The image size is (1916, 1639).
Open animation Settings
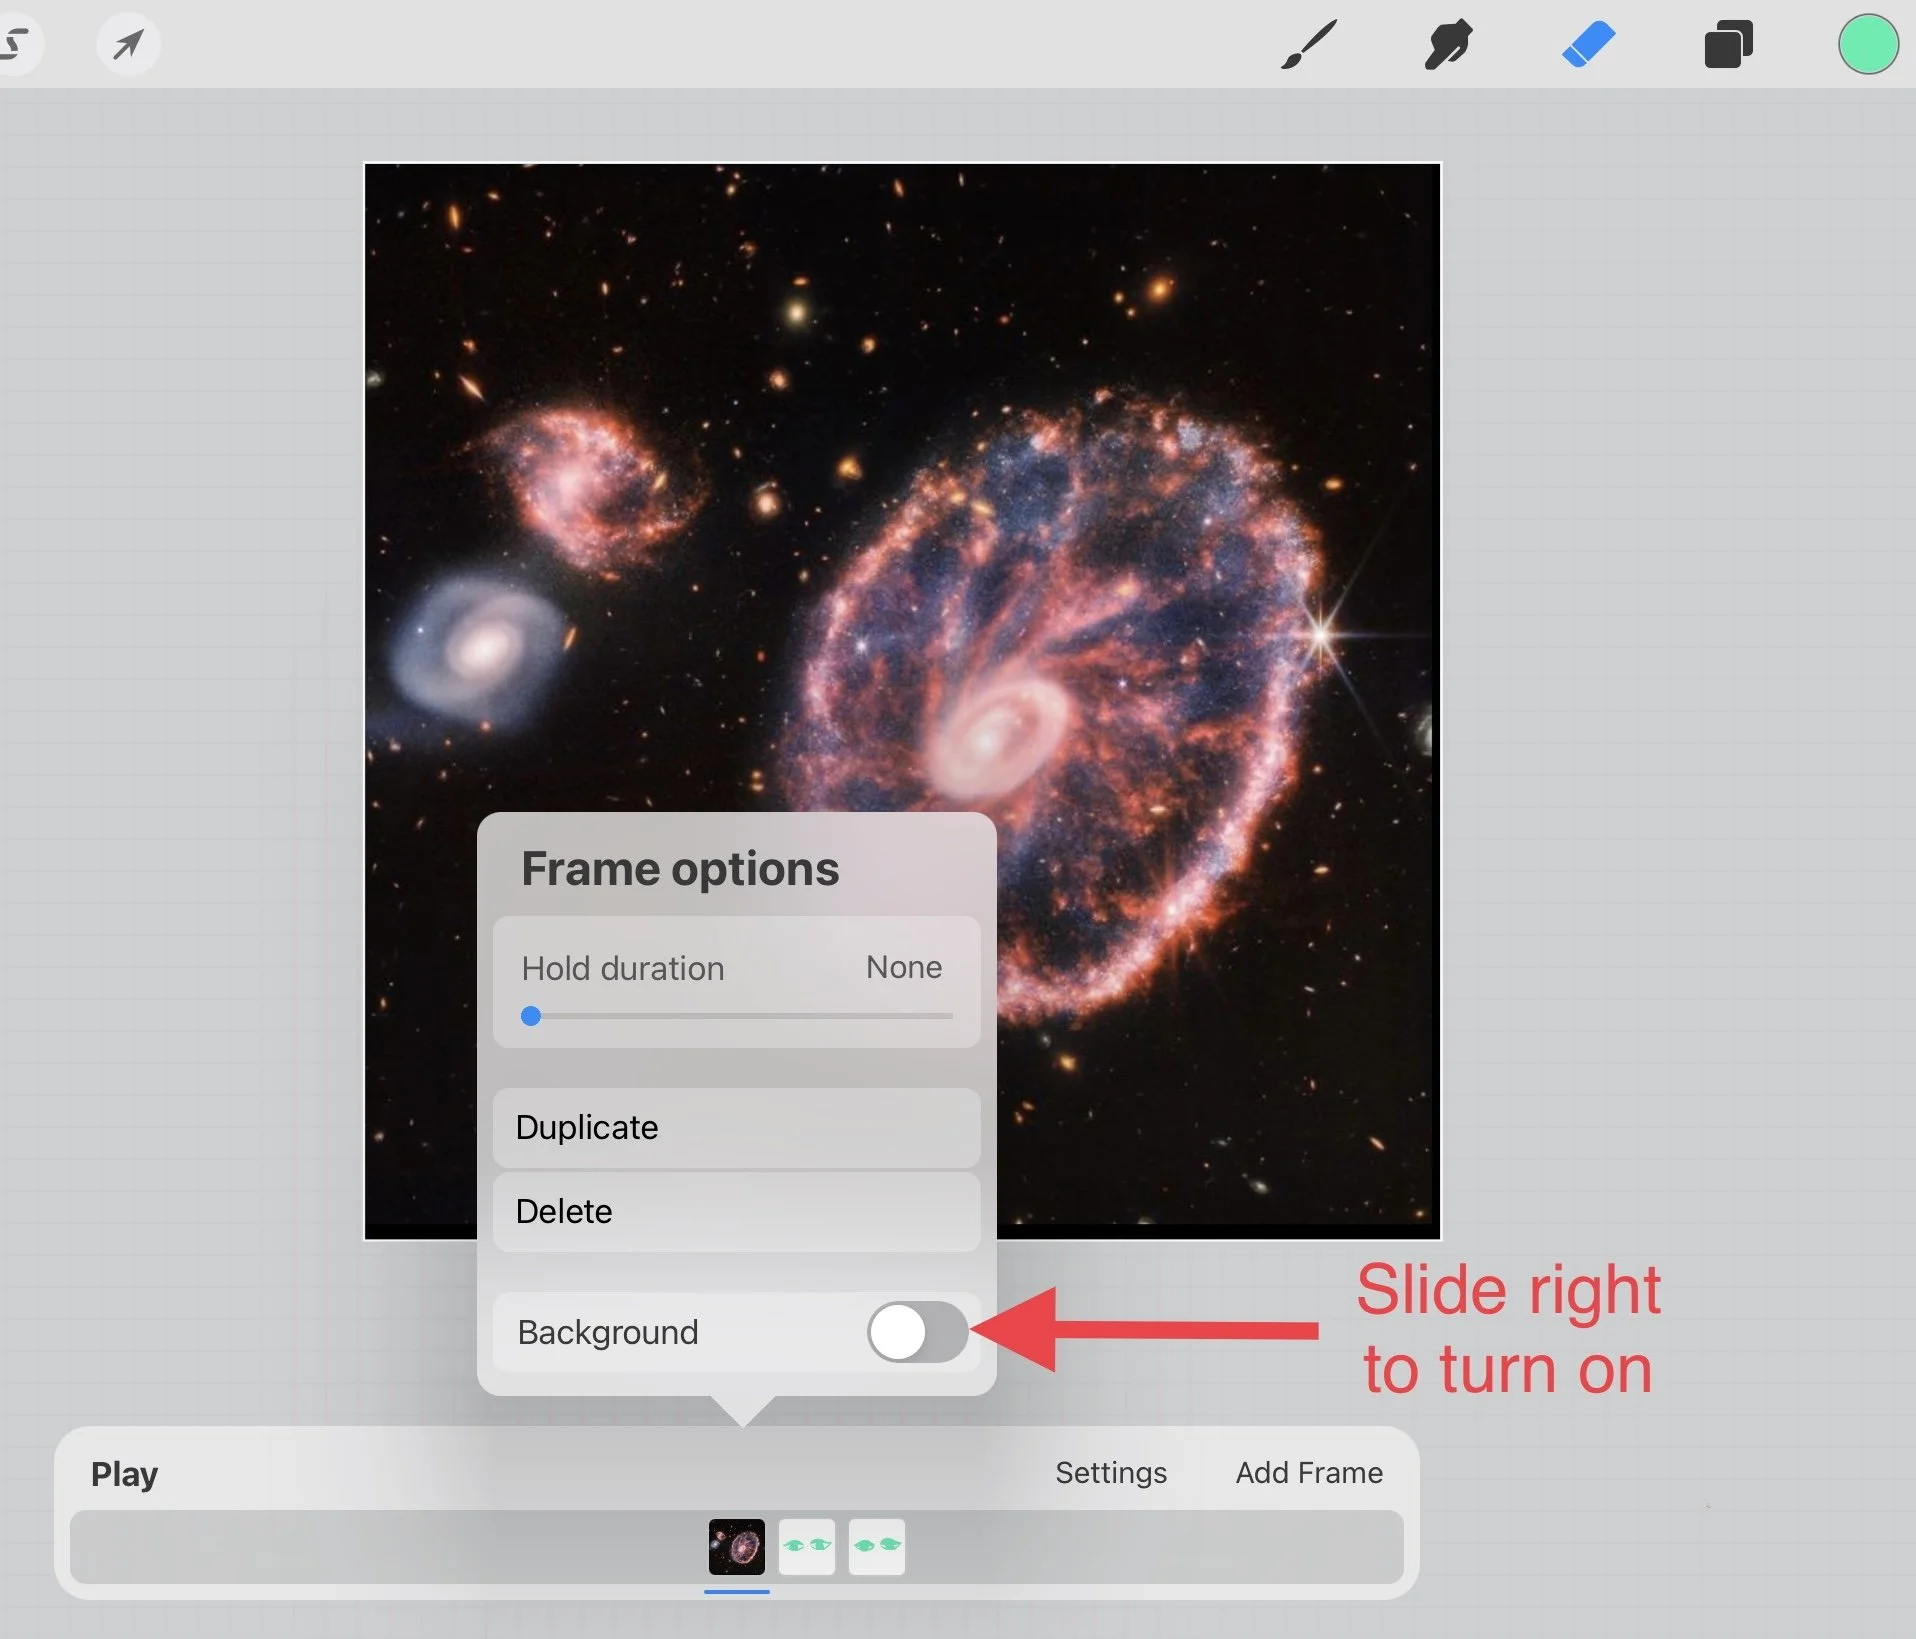[1111, 1472]
